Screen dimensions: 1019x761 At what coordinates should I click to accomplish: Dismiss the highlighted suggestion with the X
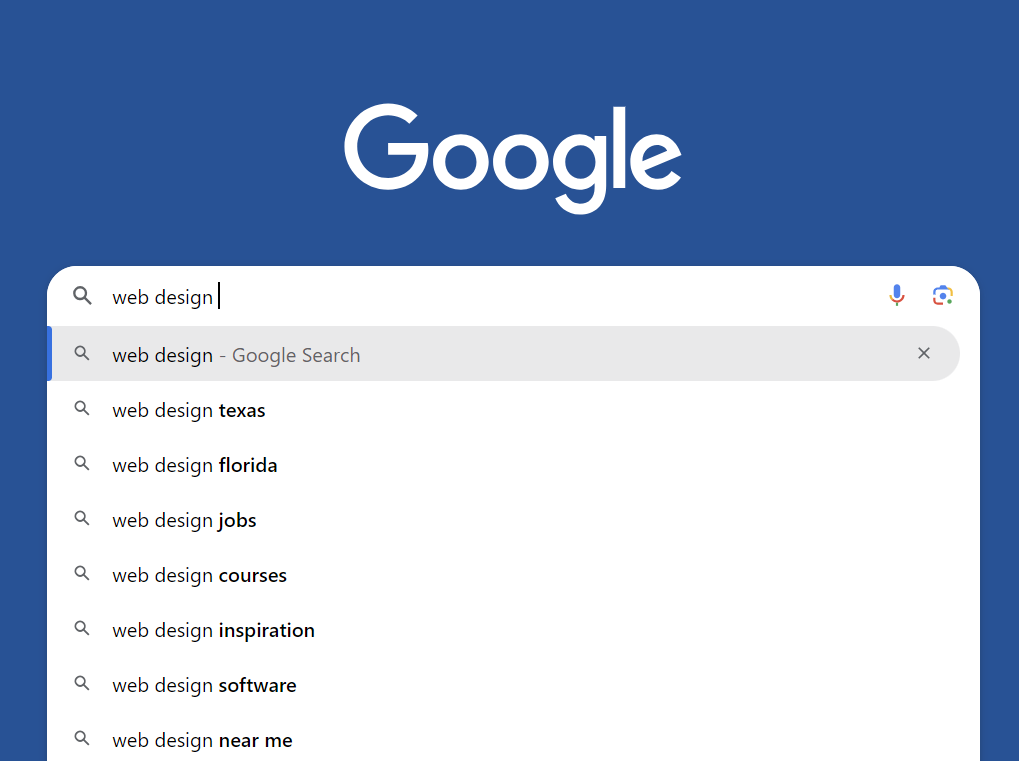click(923, 353)
